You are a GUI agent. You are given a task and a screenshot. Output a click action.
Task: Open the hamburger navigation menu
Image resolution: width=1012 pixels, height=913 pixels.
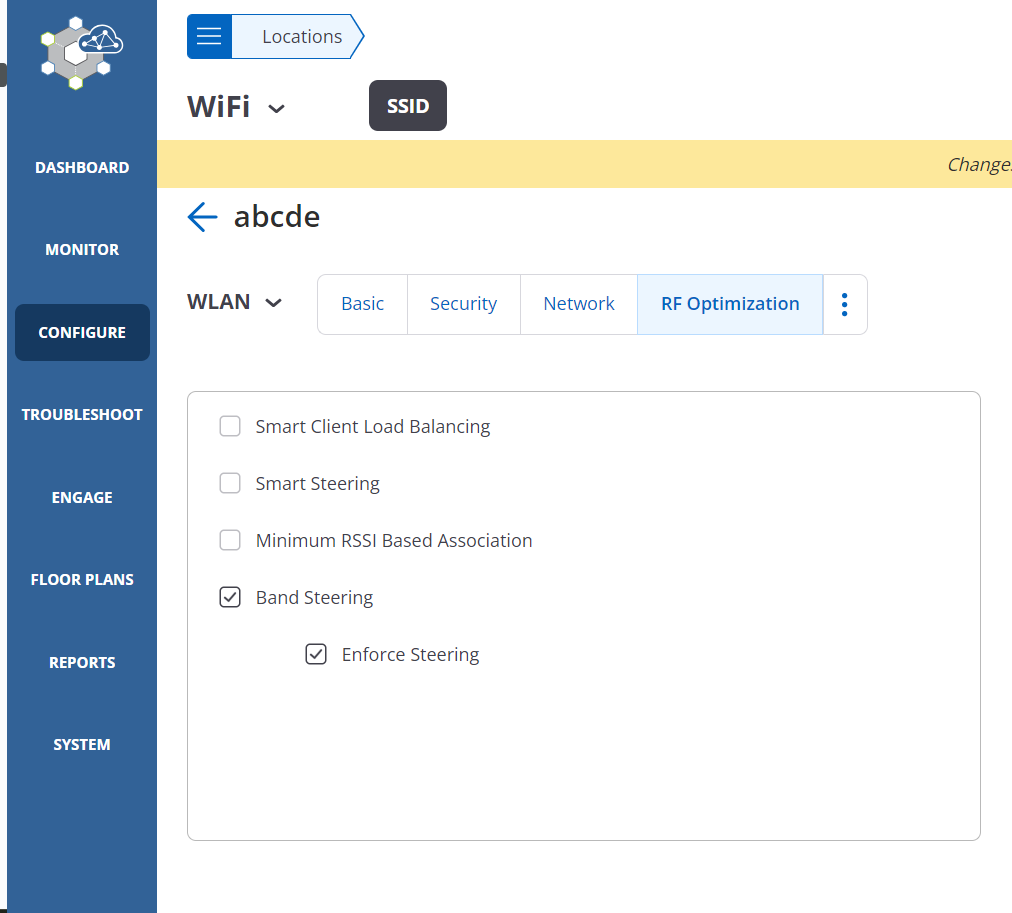point(208,36)
